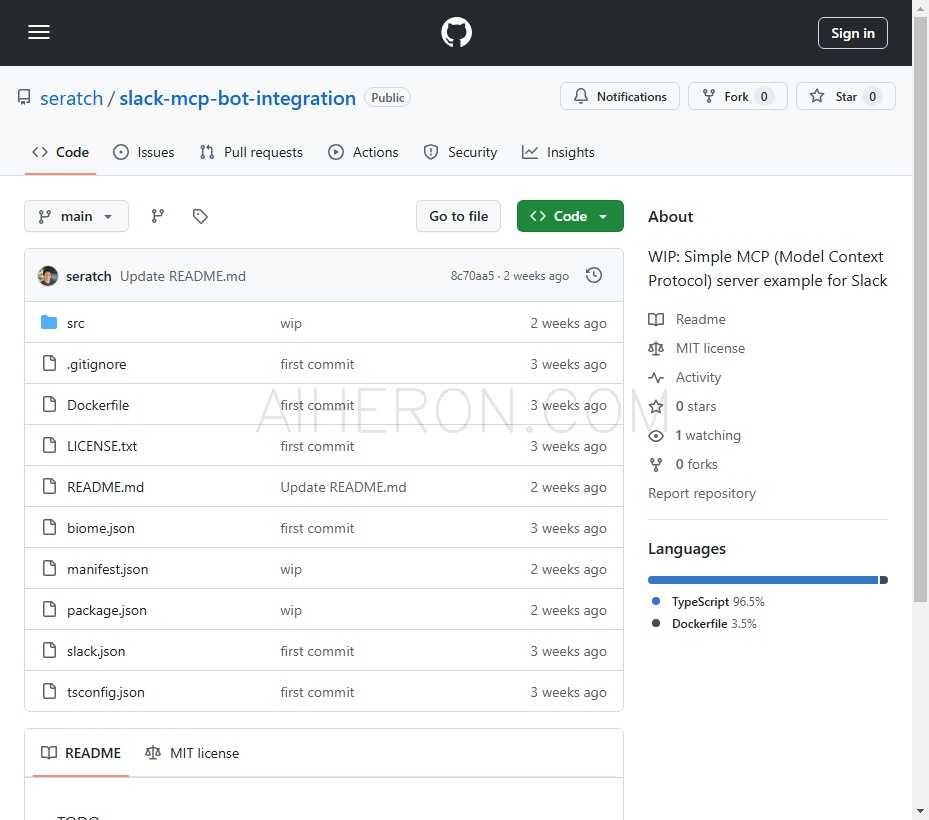Open commit hash 8c70aa5
This screenshot has width=929, height=820.
472,276
